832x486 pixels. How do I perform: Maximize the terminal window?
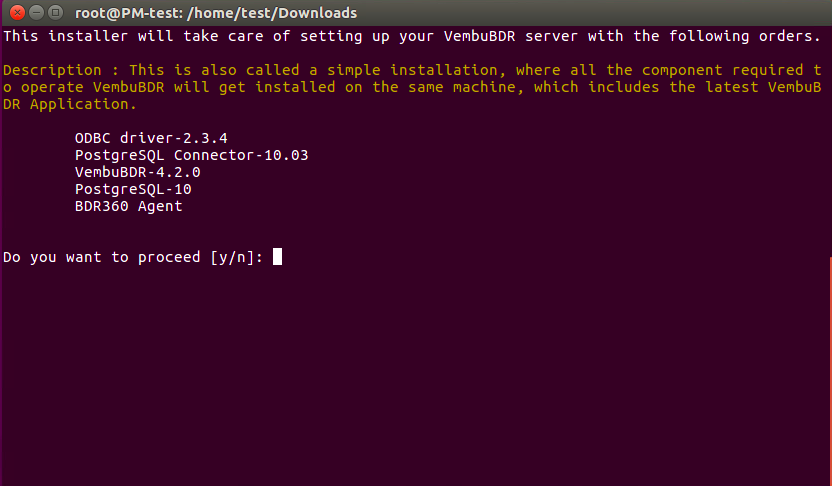[55, 12]
